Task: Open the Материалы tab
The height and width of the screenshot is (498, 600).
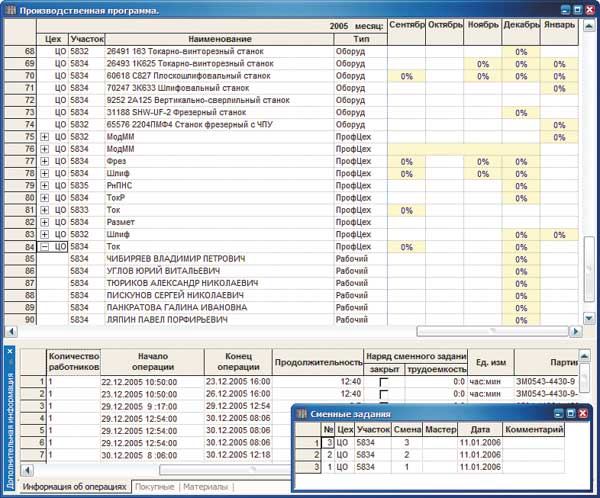Action: click(205, 487)
